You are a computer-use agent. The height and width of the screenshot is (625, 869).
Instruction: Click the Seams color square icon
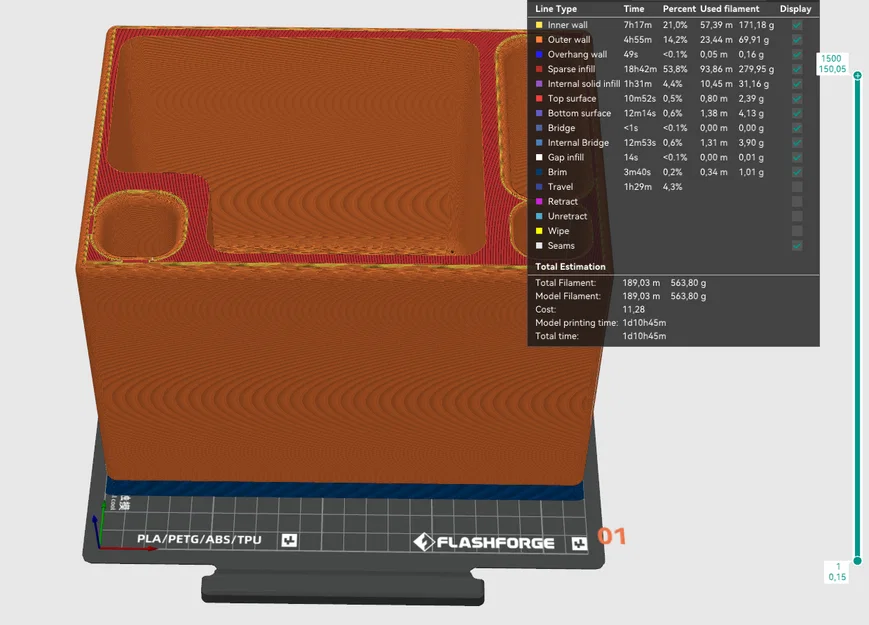(x=537, y=245)
